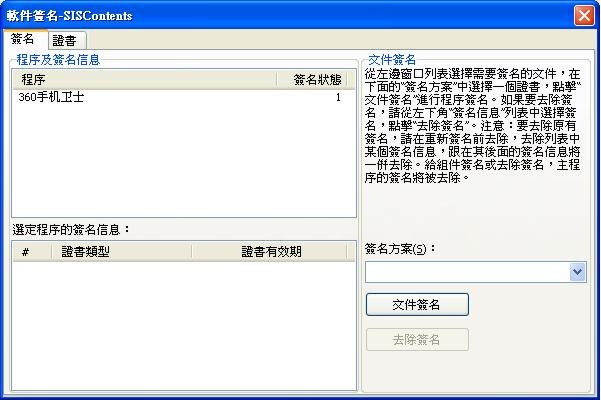This screenshot has height=400, width=601.
Task: Select the 360手机卫士 program row
Action: click(x=184, y=97)
